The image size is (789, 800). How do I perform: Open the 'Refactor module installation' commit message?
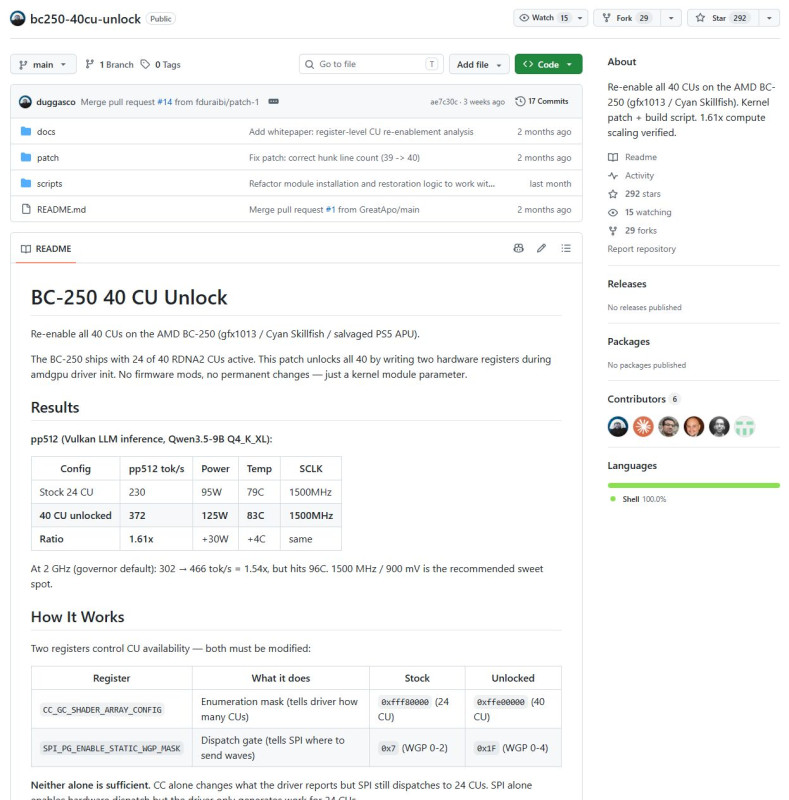click(x=372, y=183)
